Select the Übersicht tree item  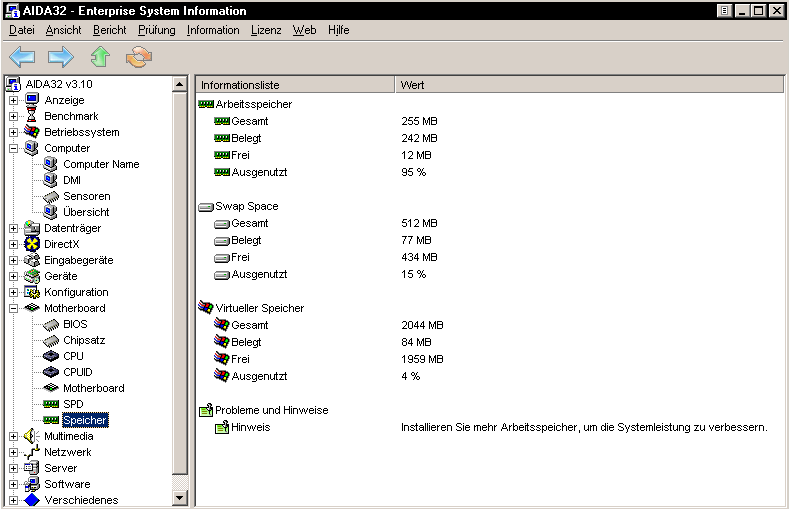pyautogui.click(x=86, y=212)
